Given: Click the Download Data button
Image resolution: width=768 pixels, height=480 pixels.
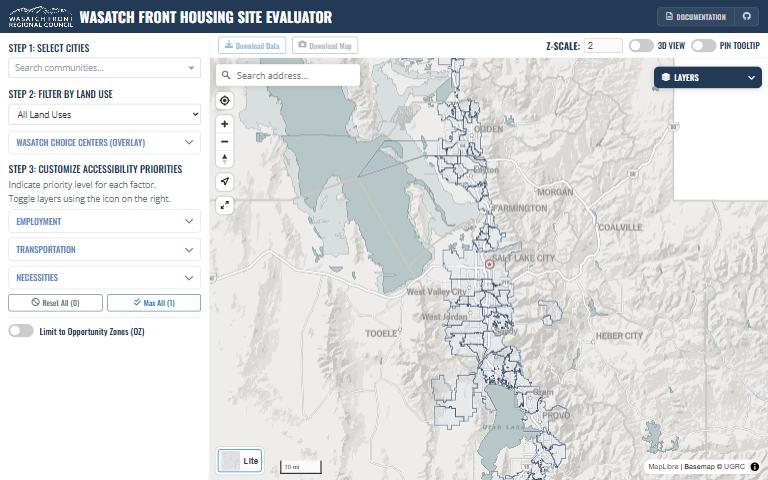Looking at the screenshot, I should [252, 46].
